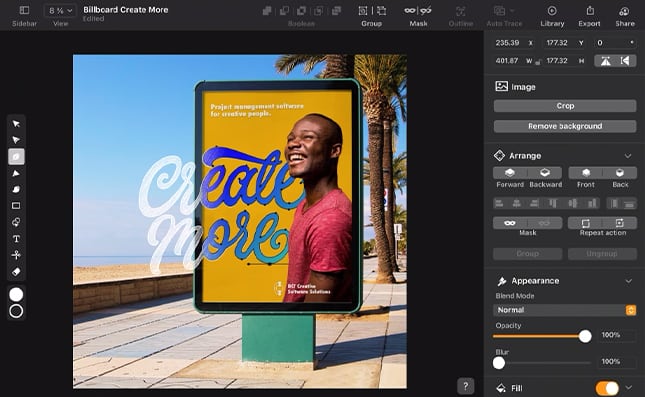
Task: Select the Shape Builder tool
Action: (16, 222)
